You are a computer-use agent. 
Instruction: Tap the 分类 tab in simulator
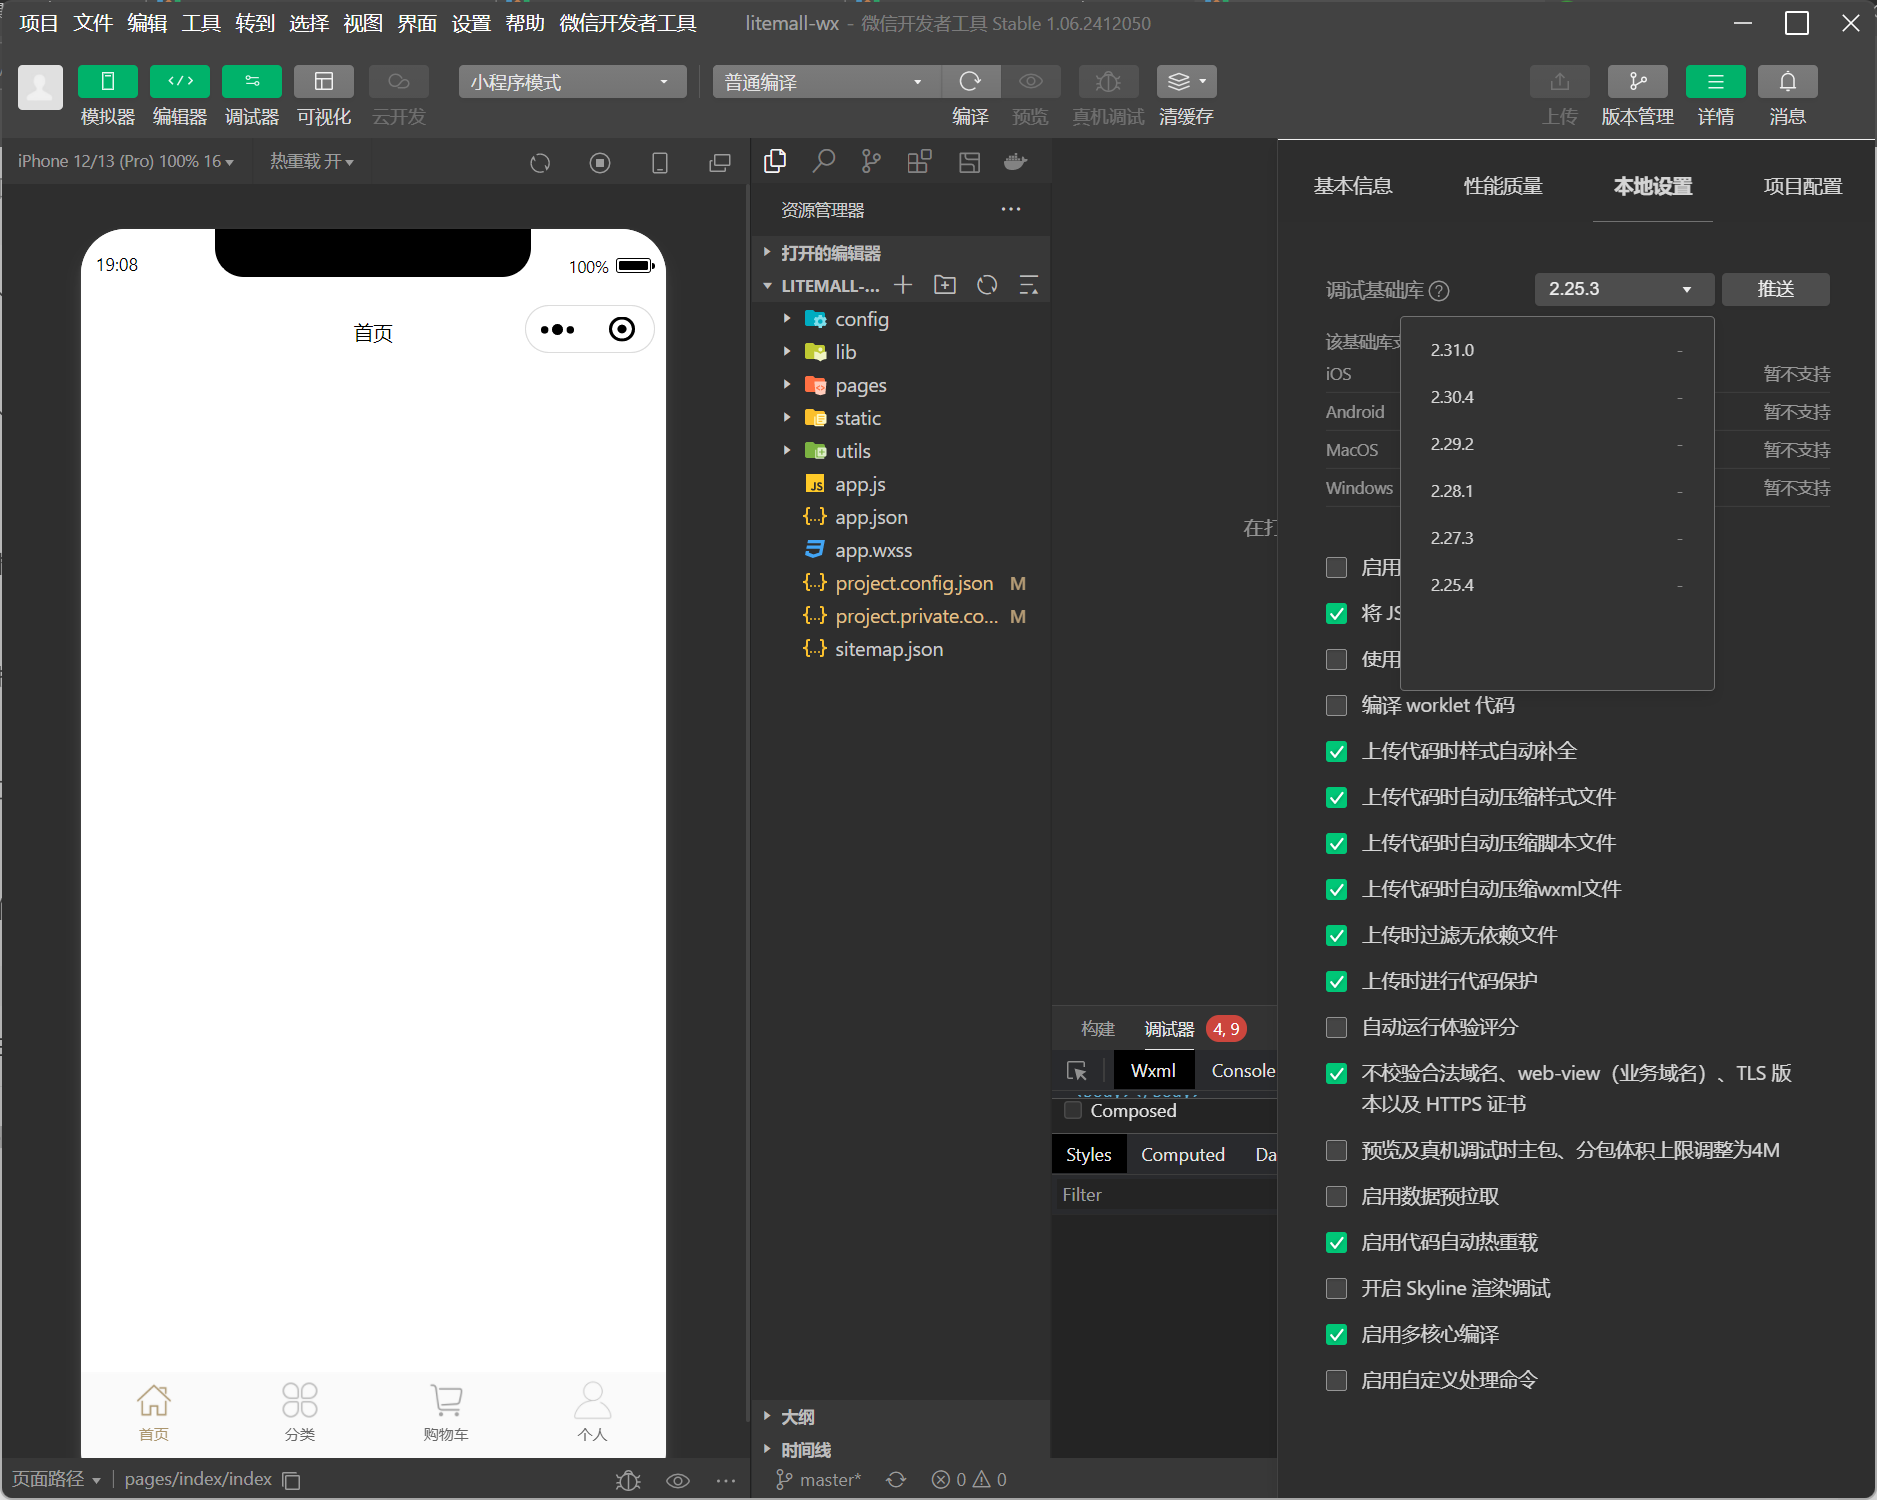(300, 1412)
